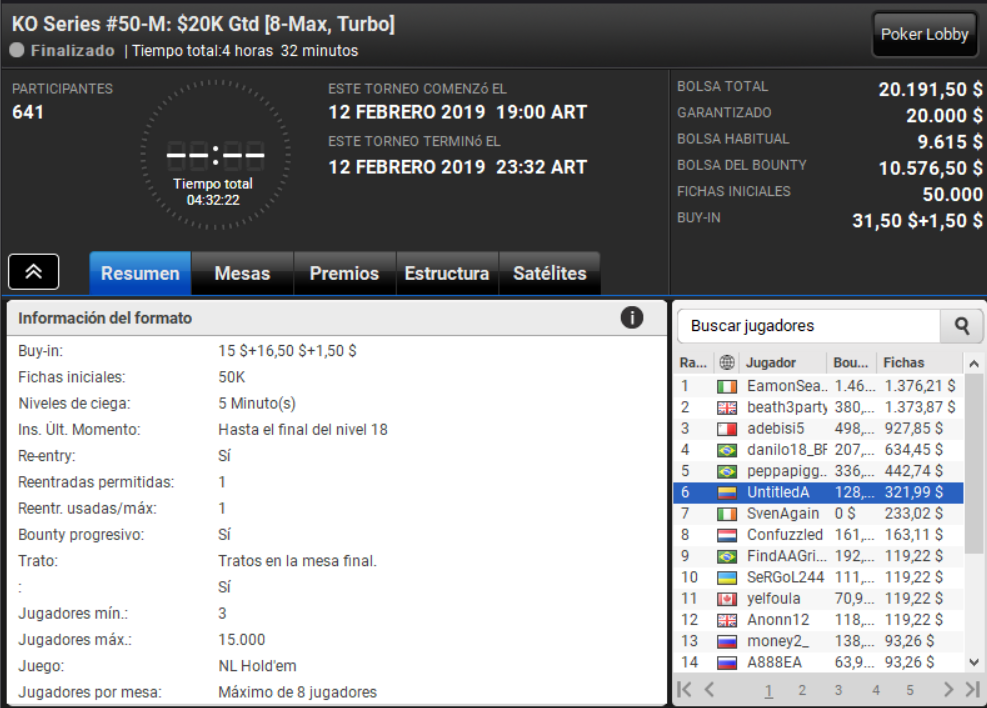
Task: Click the globe country column icon
Action: point(726,362)
